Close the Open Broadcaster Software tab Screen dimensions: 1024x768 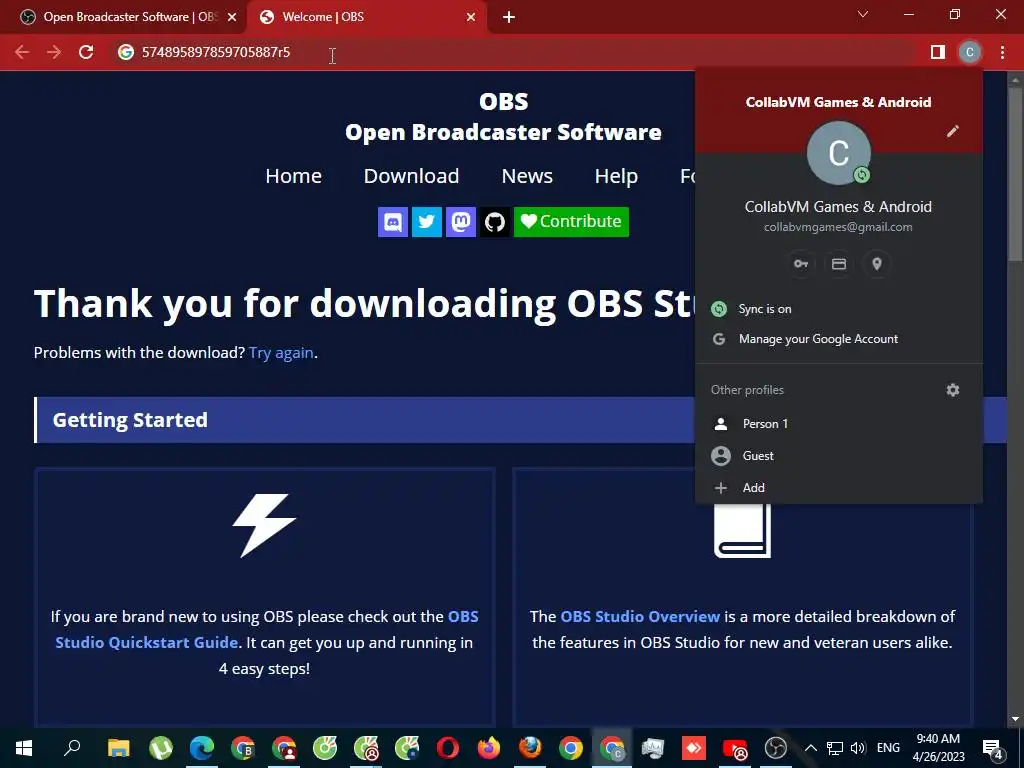click(x=232, y=17)
